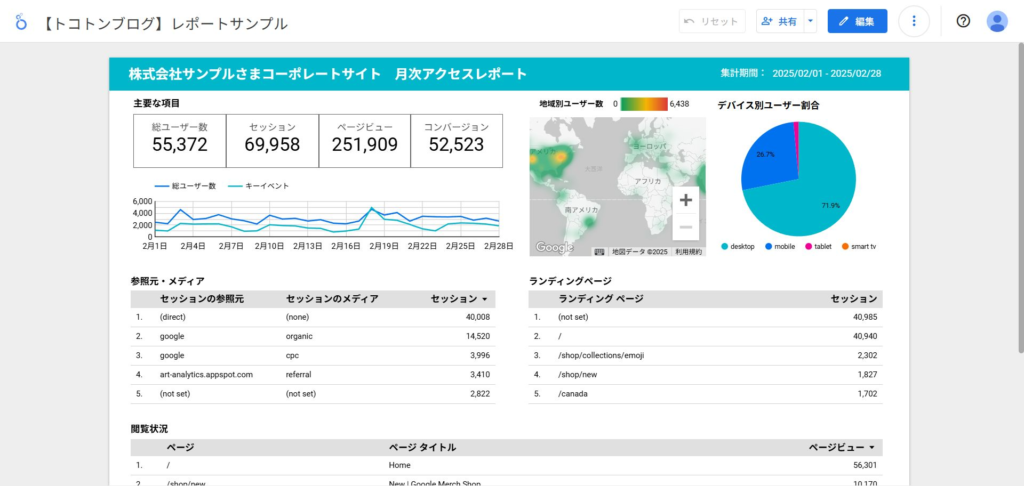Sort by セッション column in 参照元 table

[459, 299]
